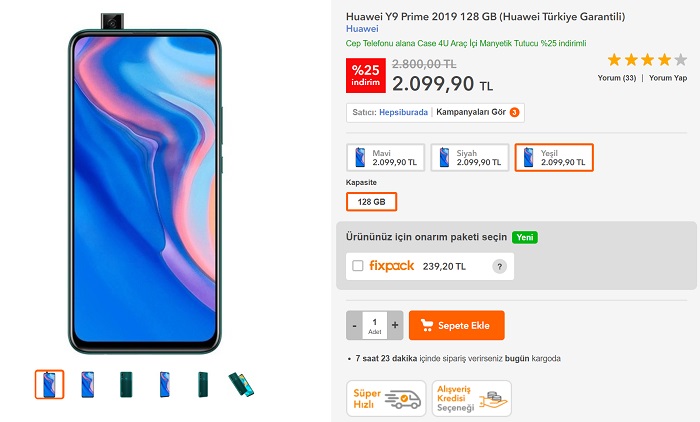Click the fixpack logo

[392, 266]
